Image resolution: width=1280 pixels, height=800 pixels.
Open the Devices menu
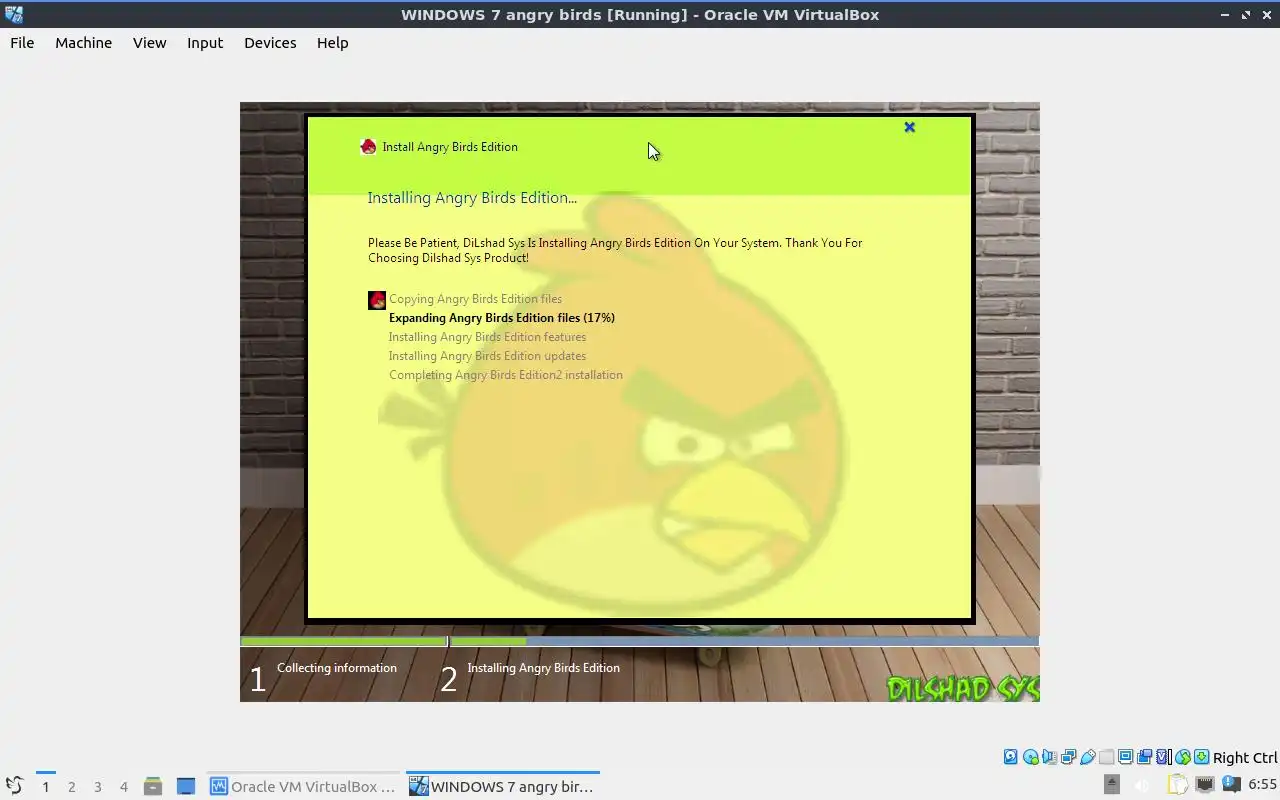point(270,43)
